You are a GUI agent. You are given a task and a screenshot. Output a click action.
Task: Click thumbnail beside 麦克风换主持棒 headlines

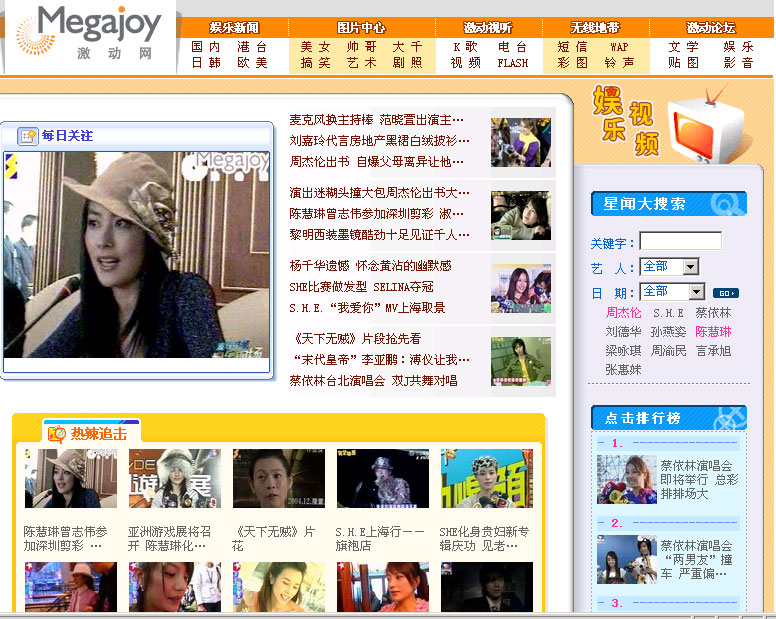point(521,143)
